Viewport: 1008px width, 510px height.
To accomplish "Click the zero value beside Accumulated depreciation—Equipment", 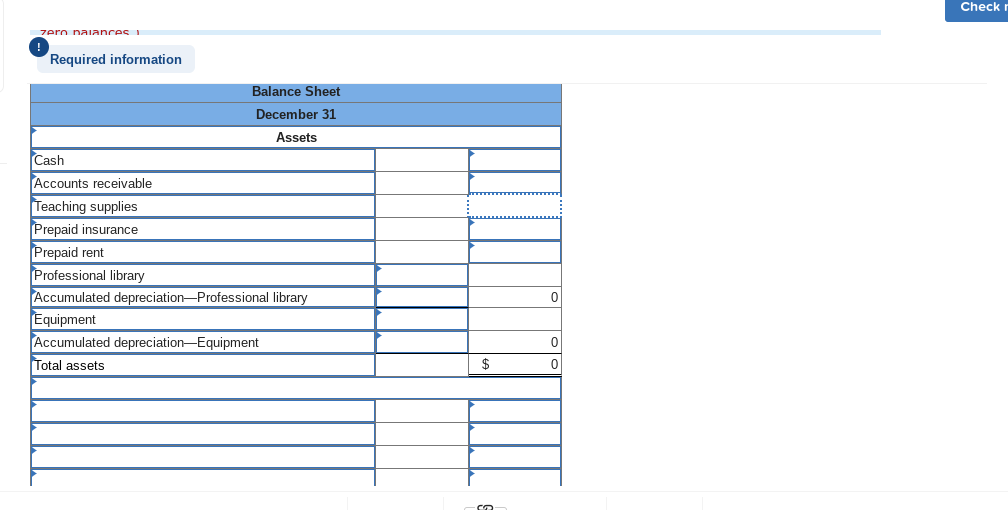I will tap(515, 342).
